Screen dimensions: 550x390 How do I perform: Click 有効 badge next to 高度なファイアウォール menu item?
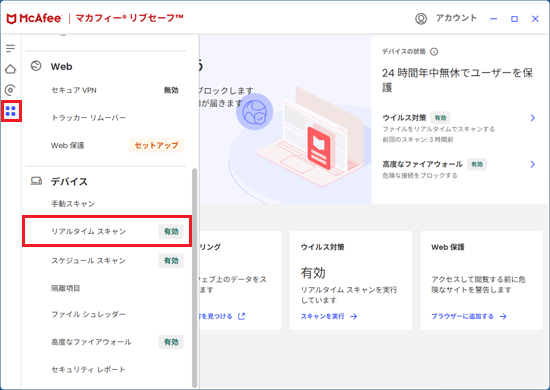(x=171, y=342)
